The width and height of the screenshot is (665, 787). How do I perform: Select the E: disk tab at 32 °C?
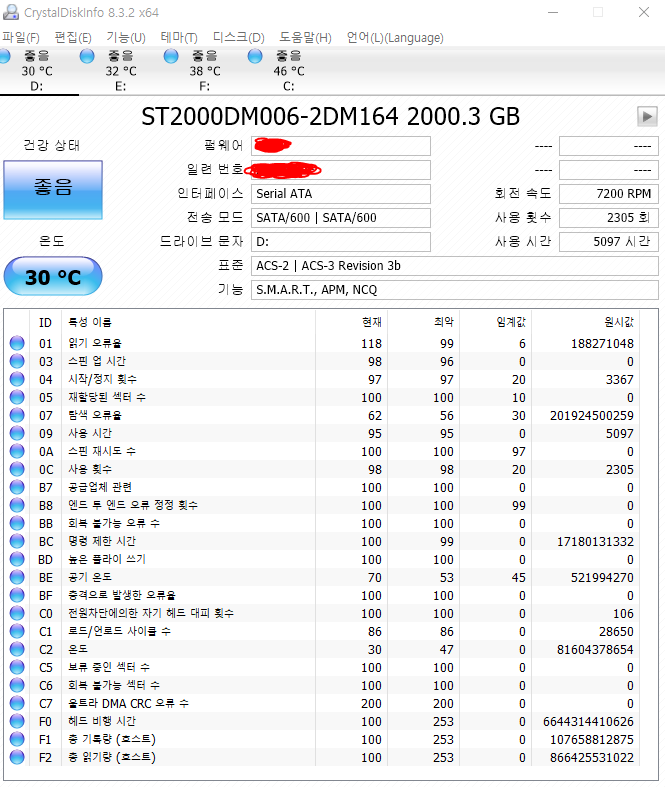(120, 71)
